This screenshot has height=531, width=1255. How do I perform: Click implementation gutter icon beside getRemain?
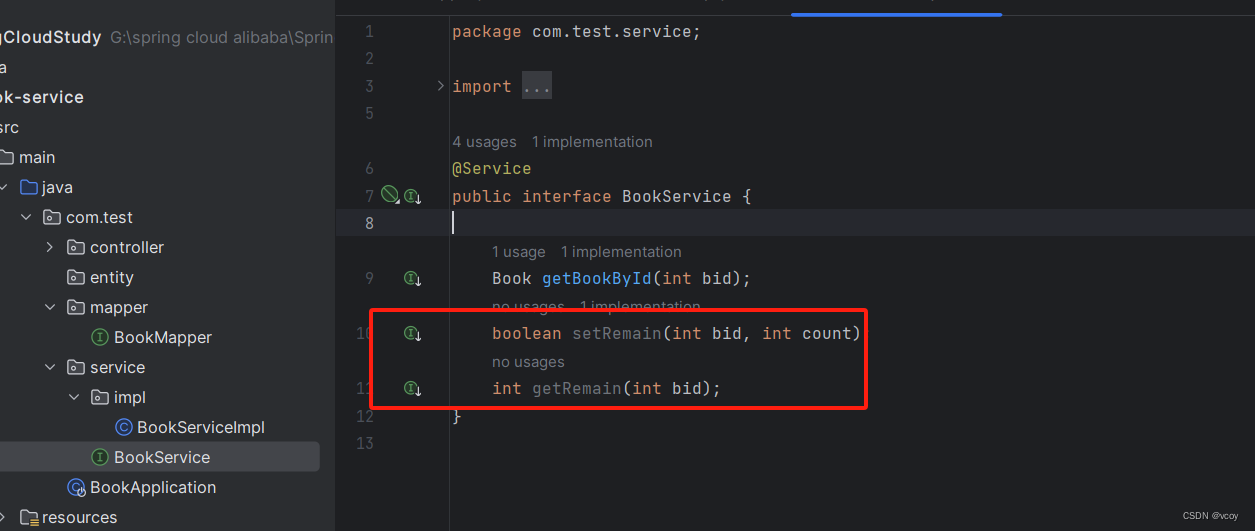click(412, 388)
